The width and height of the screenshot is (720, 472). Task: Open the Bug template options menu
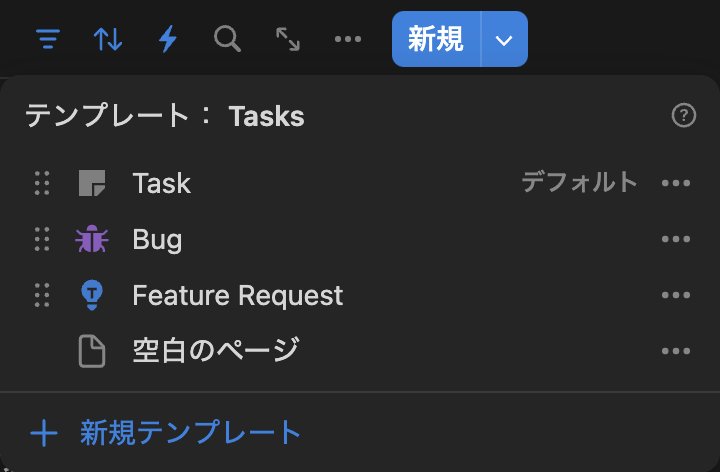676,239
